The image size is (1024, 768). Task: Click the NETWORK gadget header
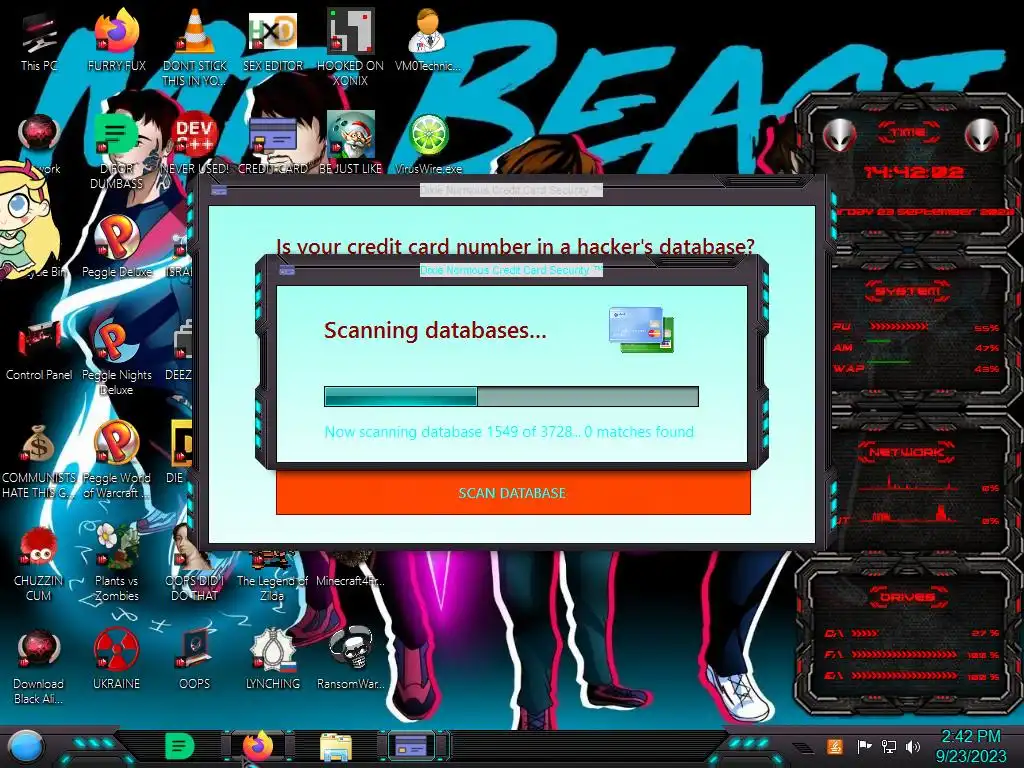tap(908, 451)
